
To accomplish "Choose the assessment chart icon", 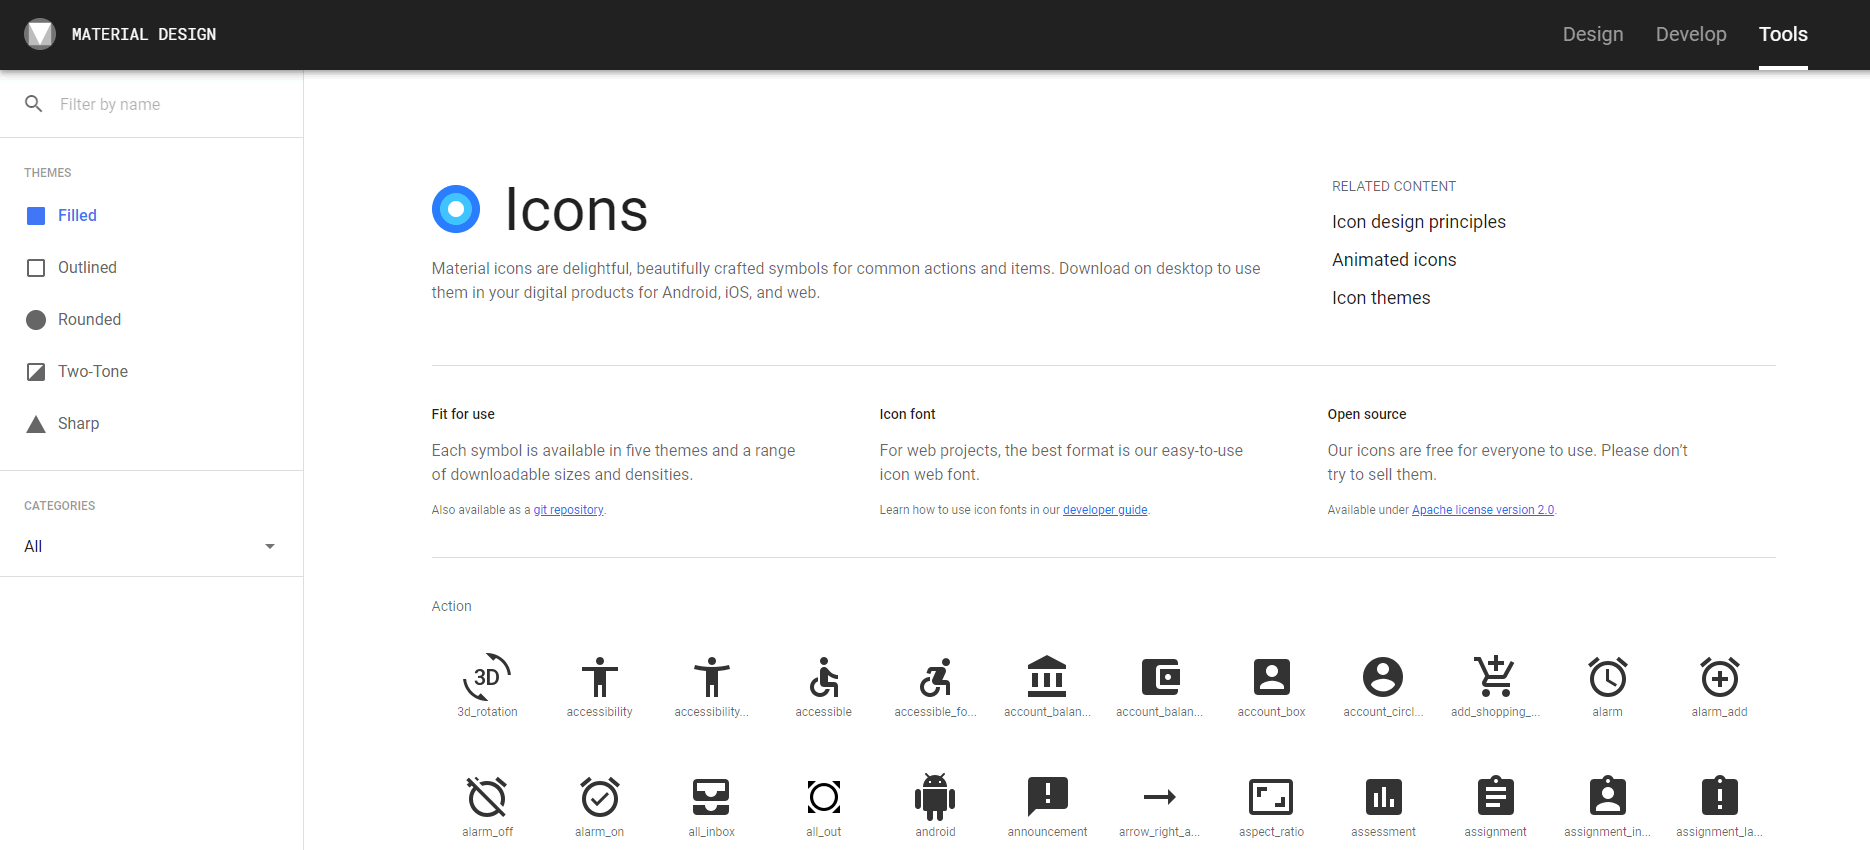I will [x=1383, y=797].
